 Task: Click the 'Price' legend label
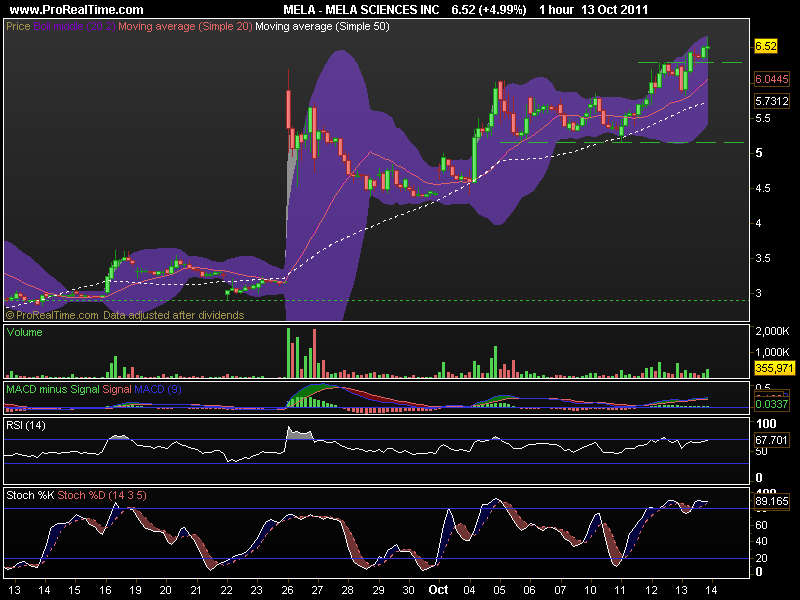(18, 26)
